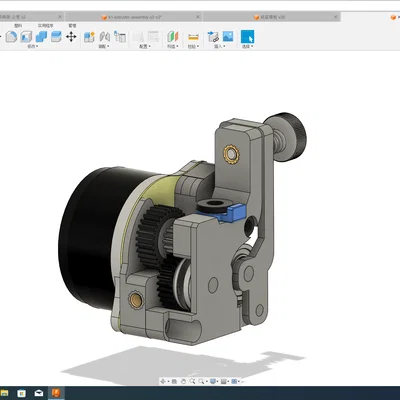This screenshot has width=400, height=400.
Task: Switch to k1-extruder assembly document tab
Action: [133, 17]
